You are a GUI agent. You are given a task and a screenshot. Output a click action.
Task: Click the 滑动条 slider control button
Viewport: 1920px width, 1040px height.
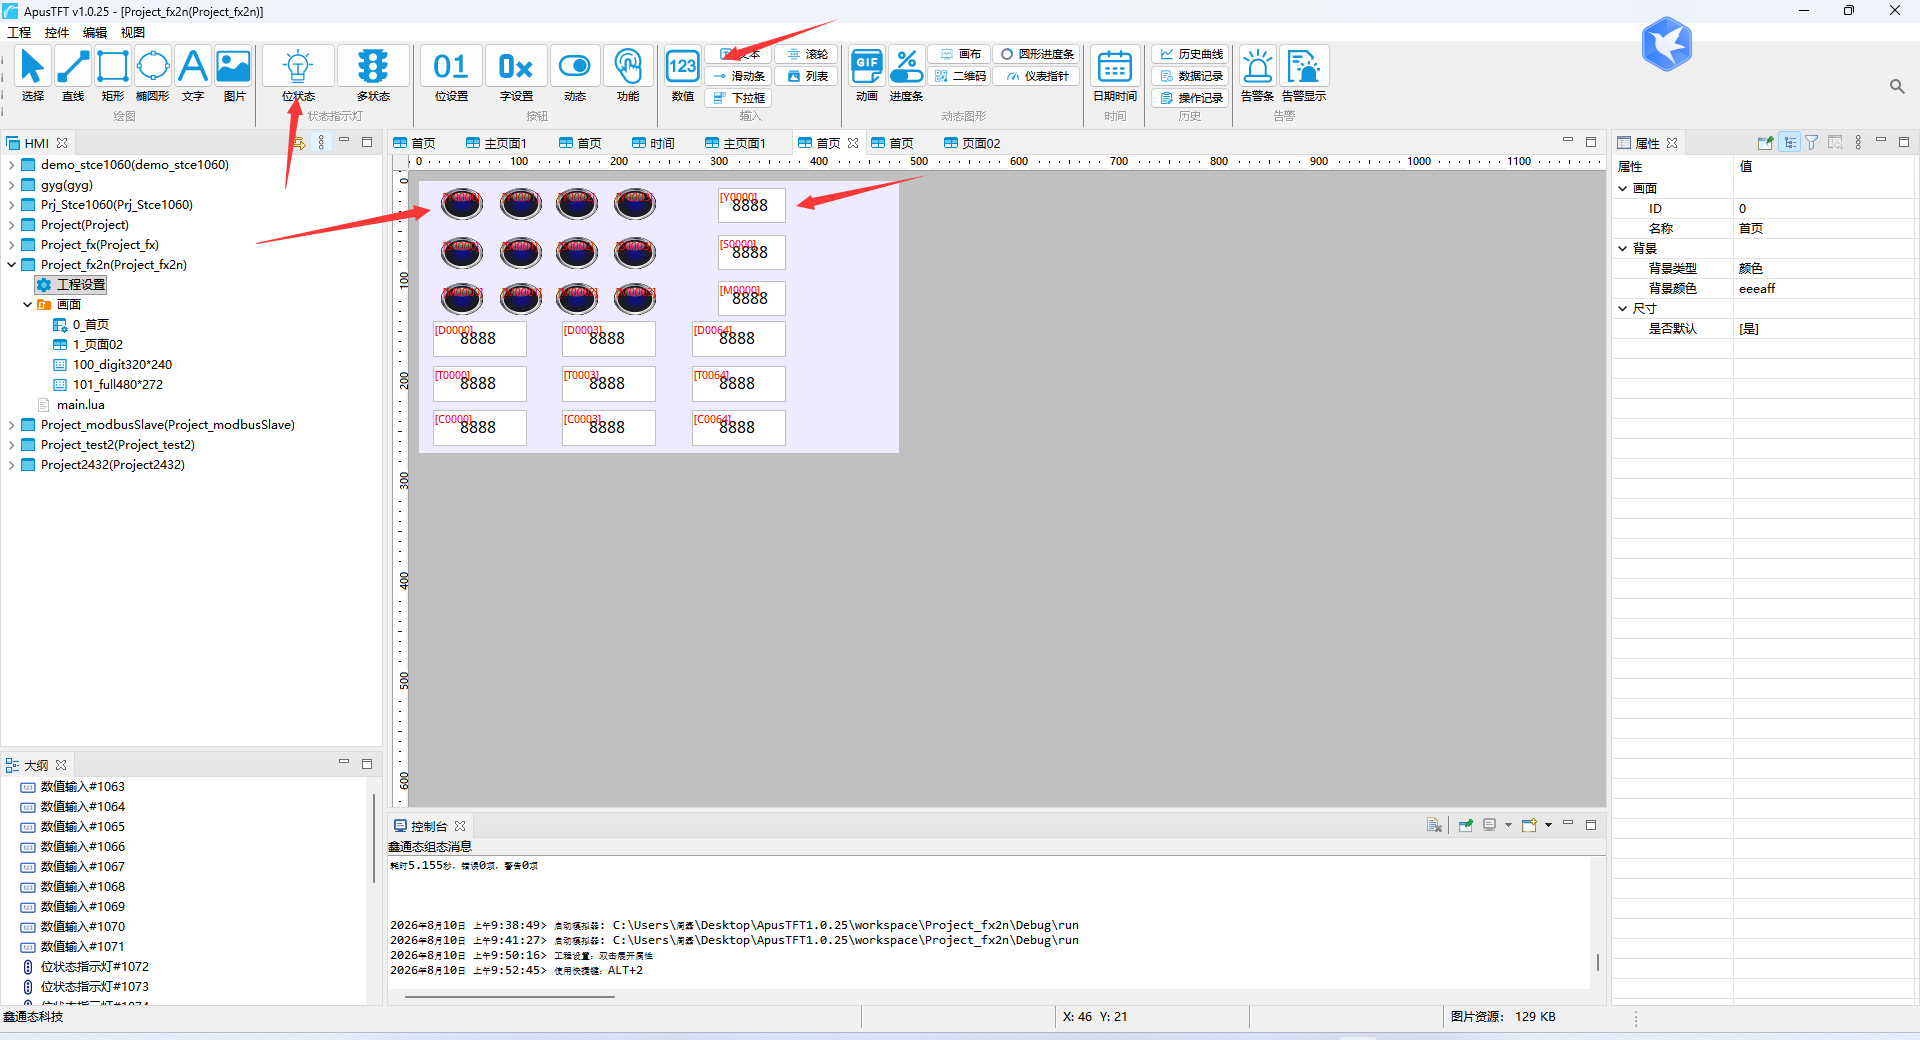click(x=739, y=76)
